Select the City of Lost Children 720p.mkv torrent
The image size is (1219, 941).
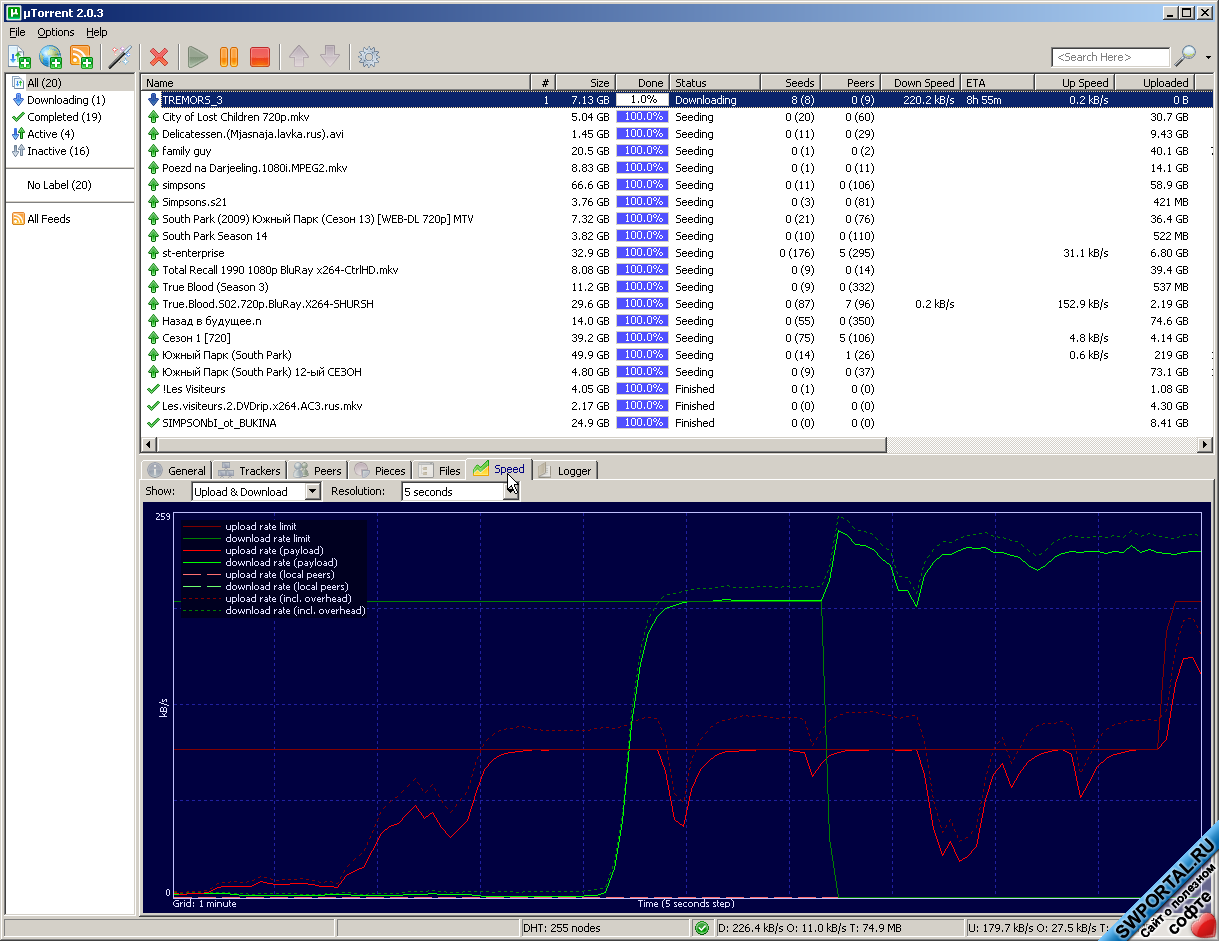click(676, 117)
